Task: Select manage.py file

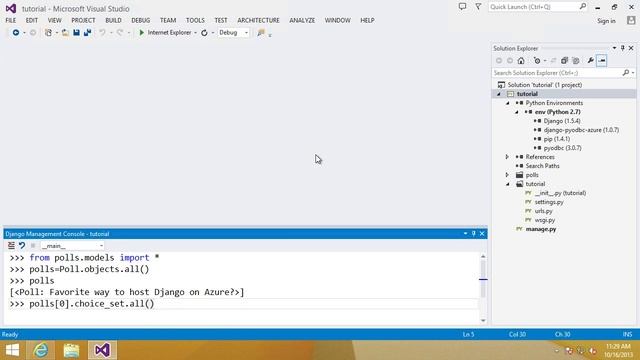Action: click(540, 229)
